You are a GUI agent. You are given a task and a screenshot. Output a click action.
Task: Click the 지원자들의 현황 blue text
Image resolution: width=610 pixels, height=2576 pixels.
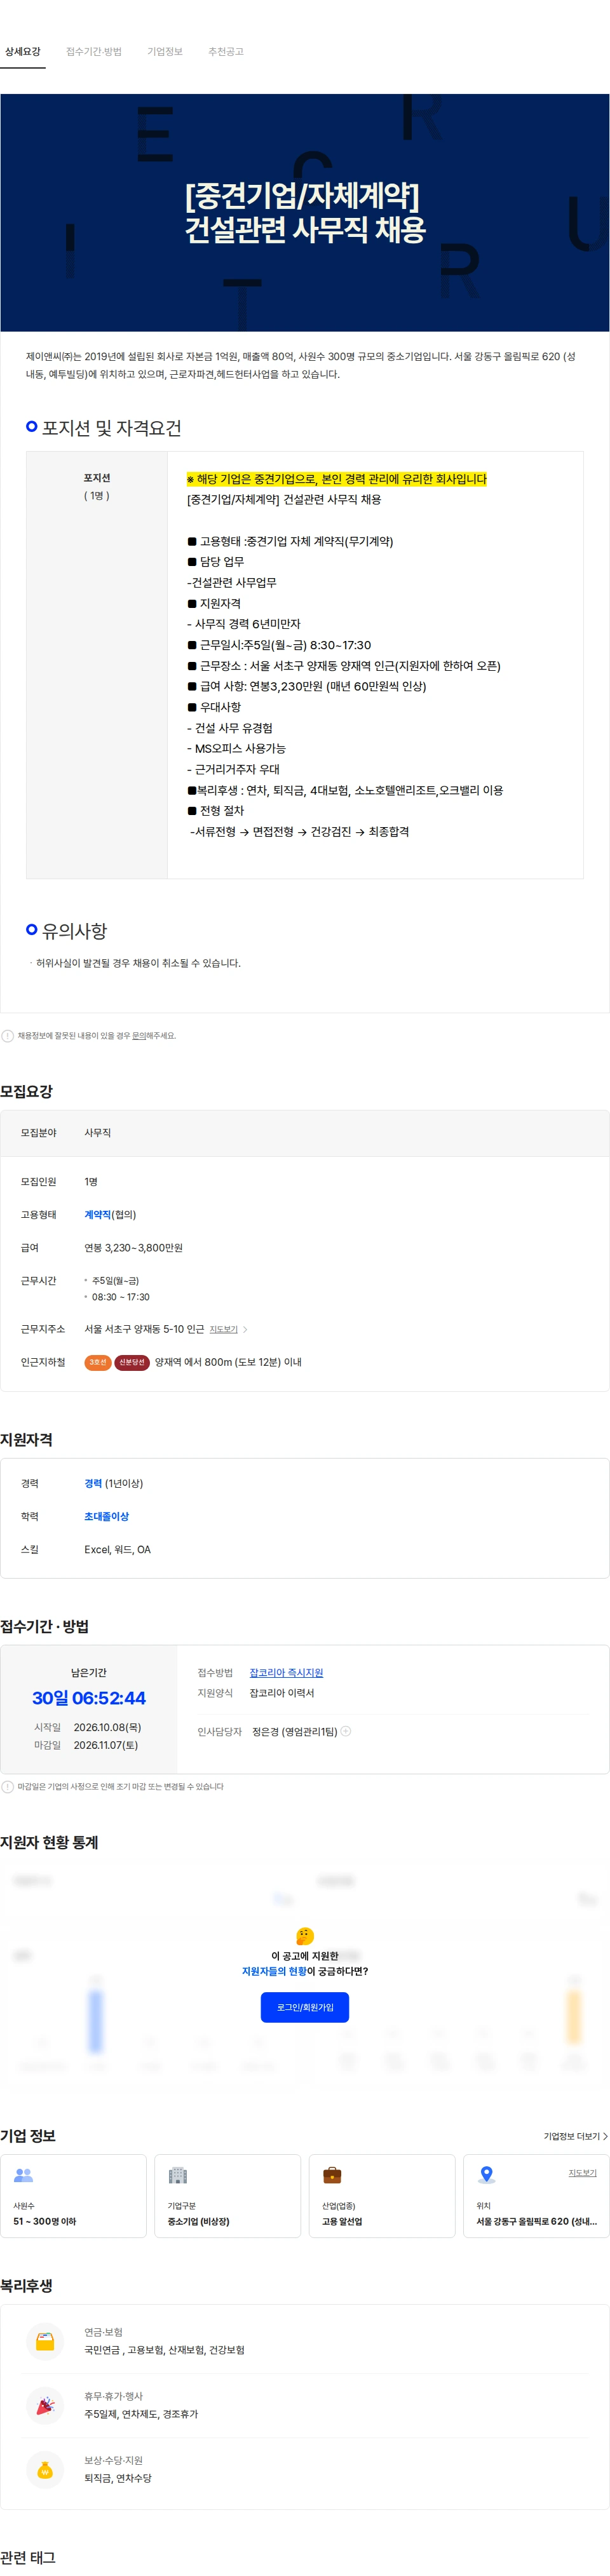[274, 1971]
